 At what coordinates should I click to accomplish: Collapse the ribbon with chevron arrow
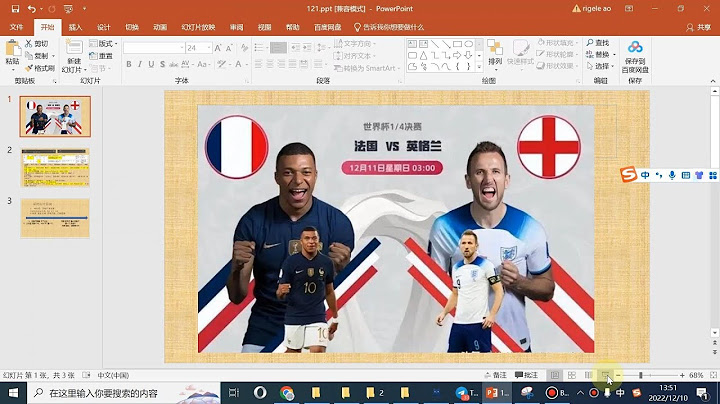pos(713,81)
